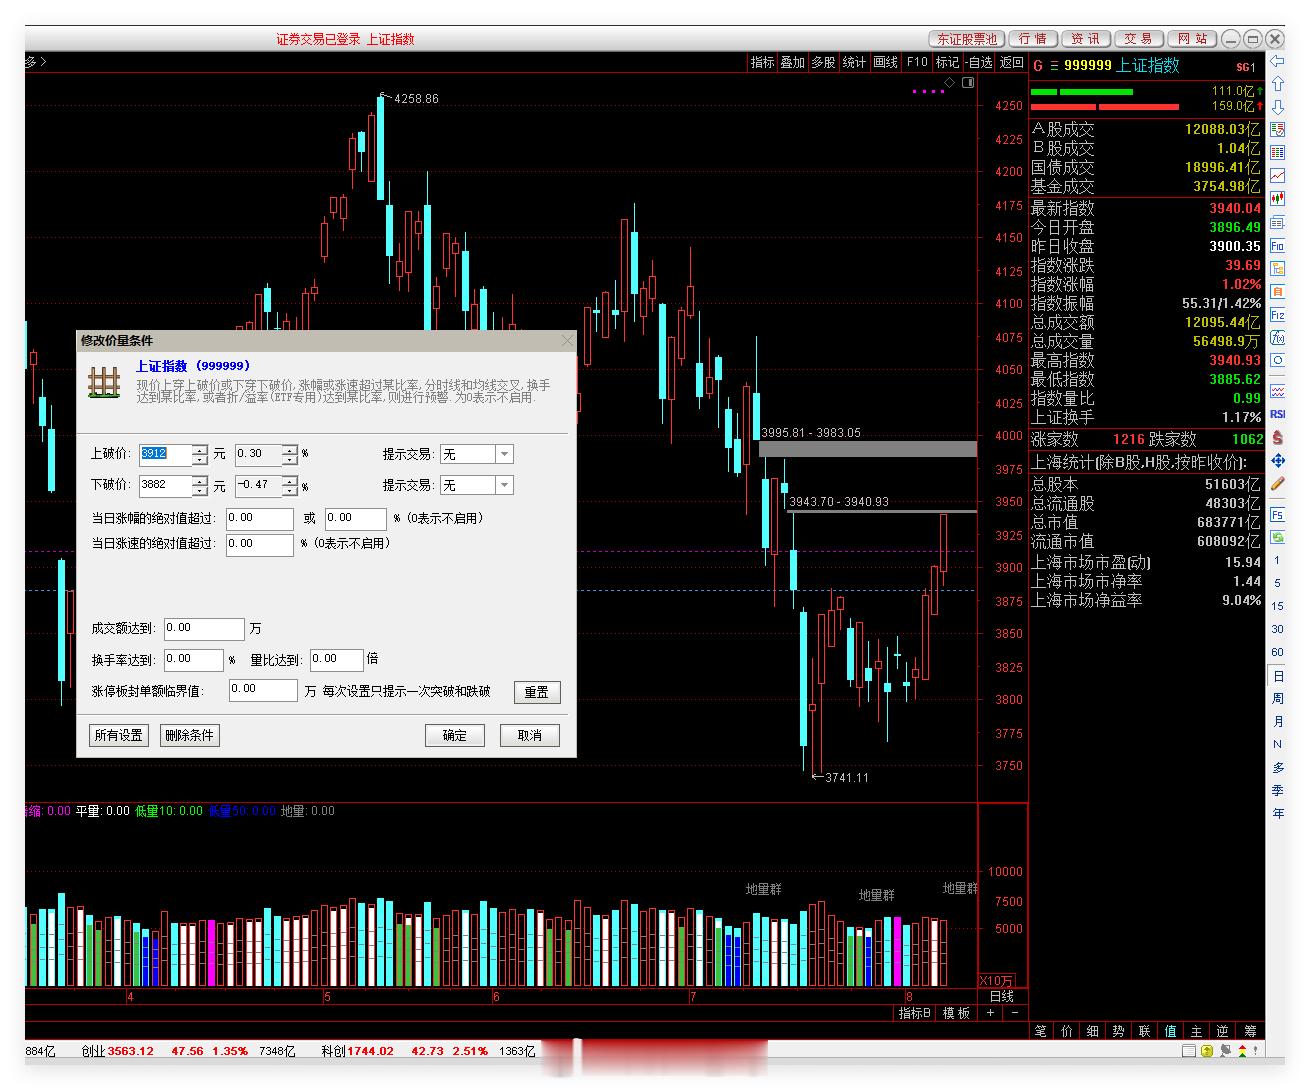This screenshot has height=1090, width=1310.
Task: Click the 下破价 price input field
Action: pos(165,485)
